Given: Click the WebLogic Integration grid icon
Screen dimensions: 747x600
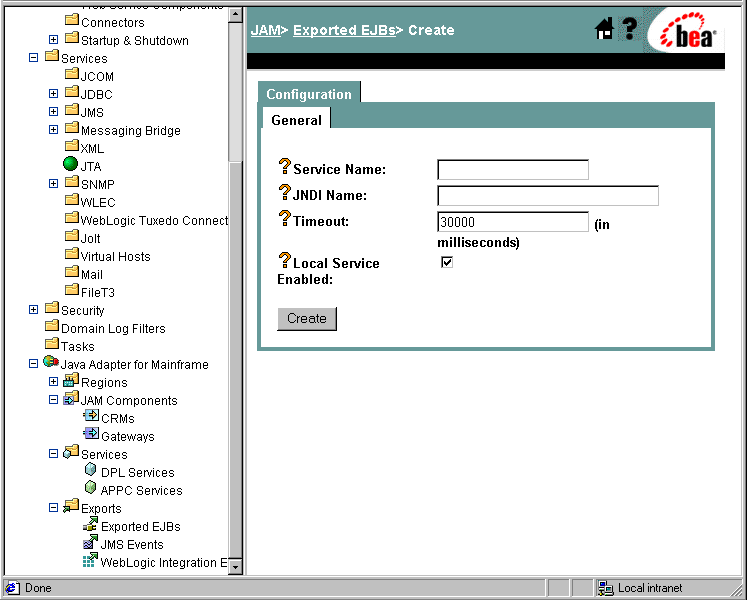Looking at the screenshot, I should point(91,560).
